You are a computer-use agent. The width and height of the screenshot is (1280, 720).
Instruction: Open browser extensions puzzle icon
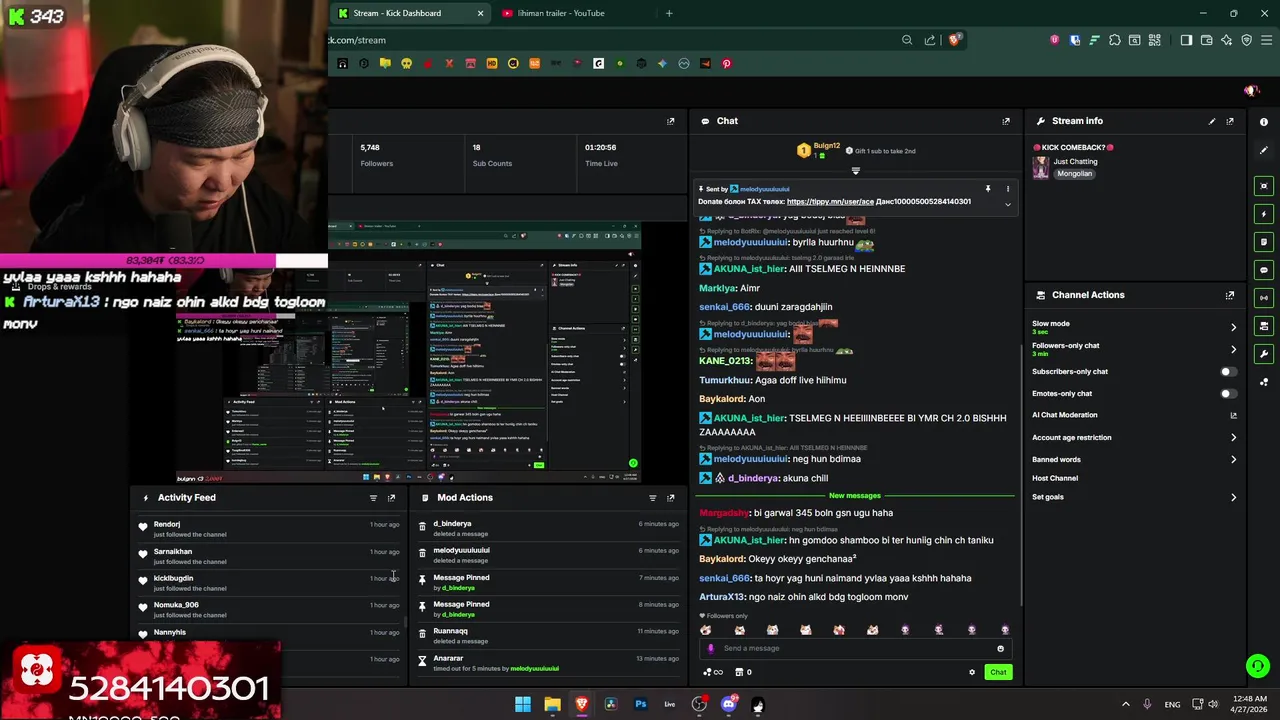[1115, 40]
